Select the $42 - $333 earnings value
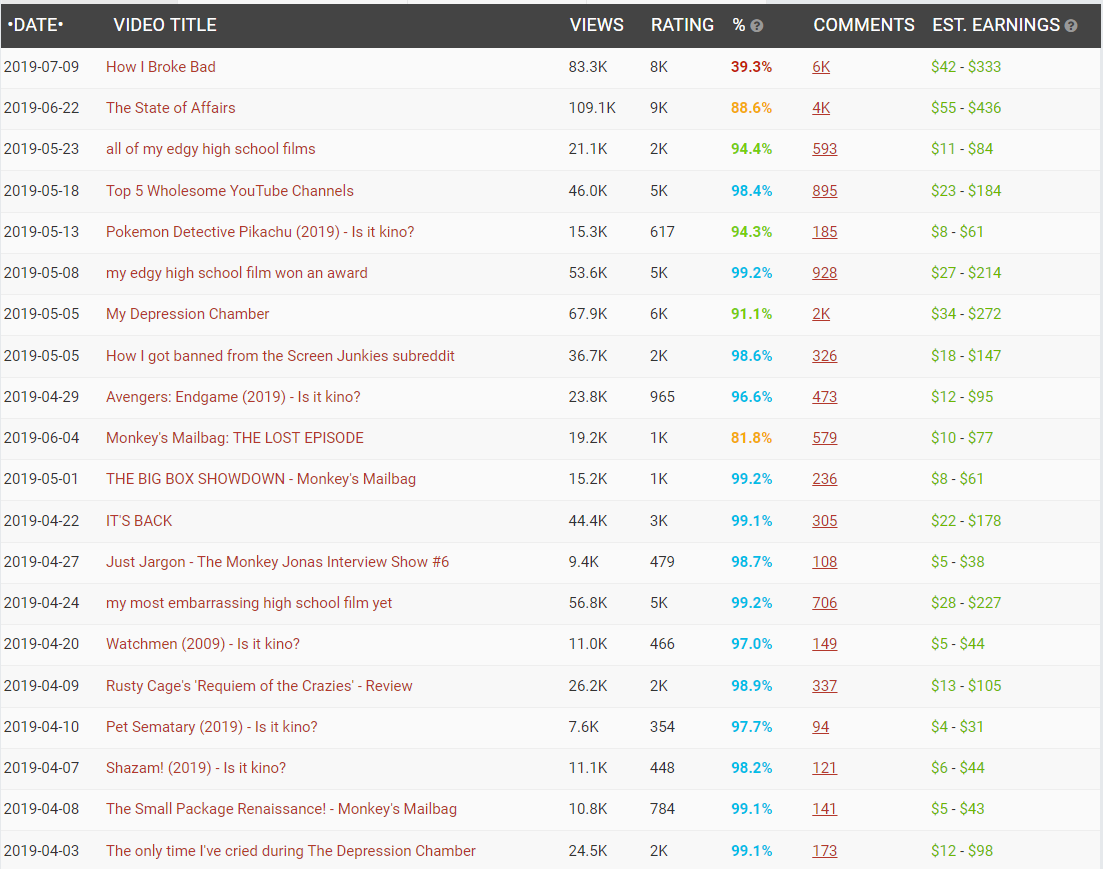The image size is (1104, 869). tap(966, 67)
